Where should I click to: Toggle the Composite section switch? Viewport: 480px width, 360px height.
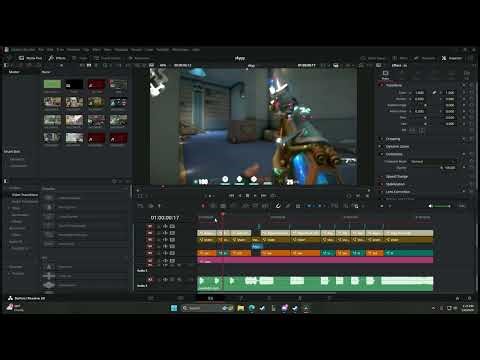(x=382, y=154)
